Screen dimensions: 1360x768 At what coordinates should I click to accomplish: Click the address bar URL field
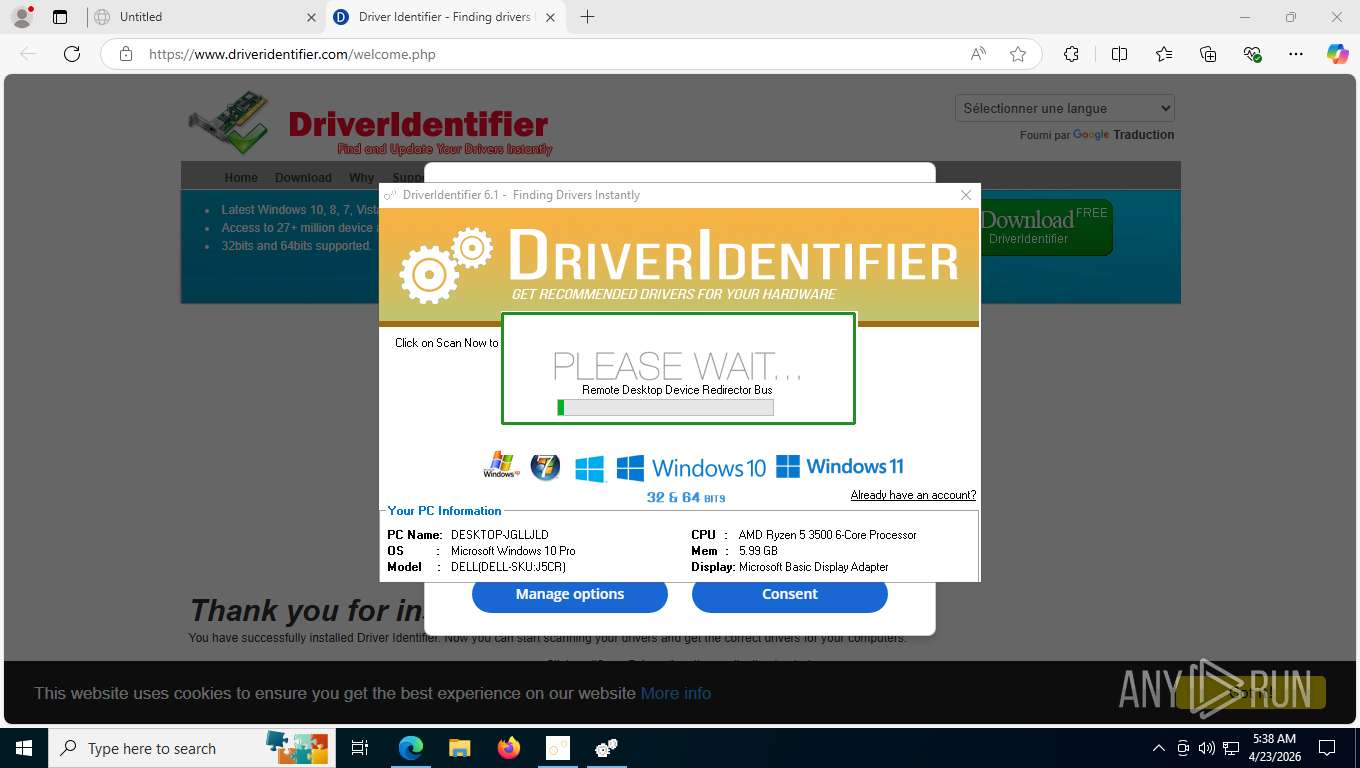pyautogui.click(x=550, y=54)
